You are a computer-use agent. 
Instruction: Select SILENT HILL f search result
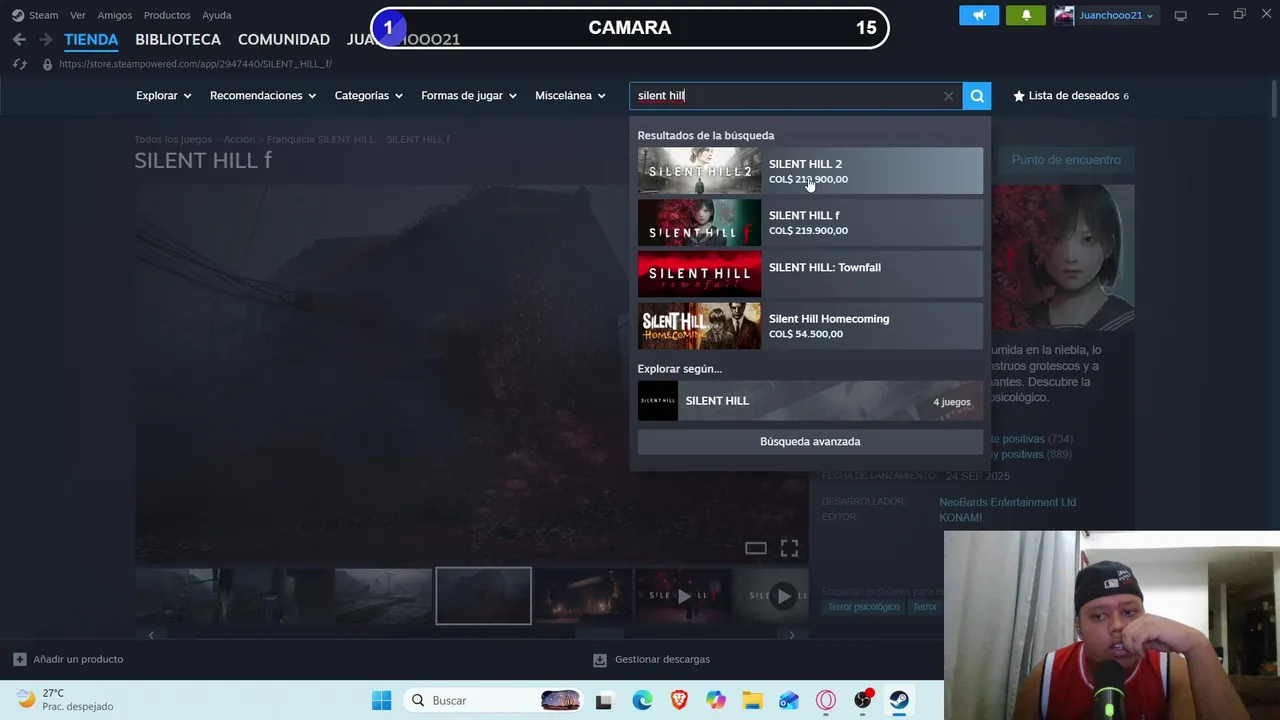pos(810,222)
